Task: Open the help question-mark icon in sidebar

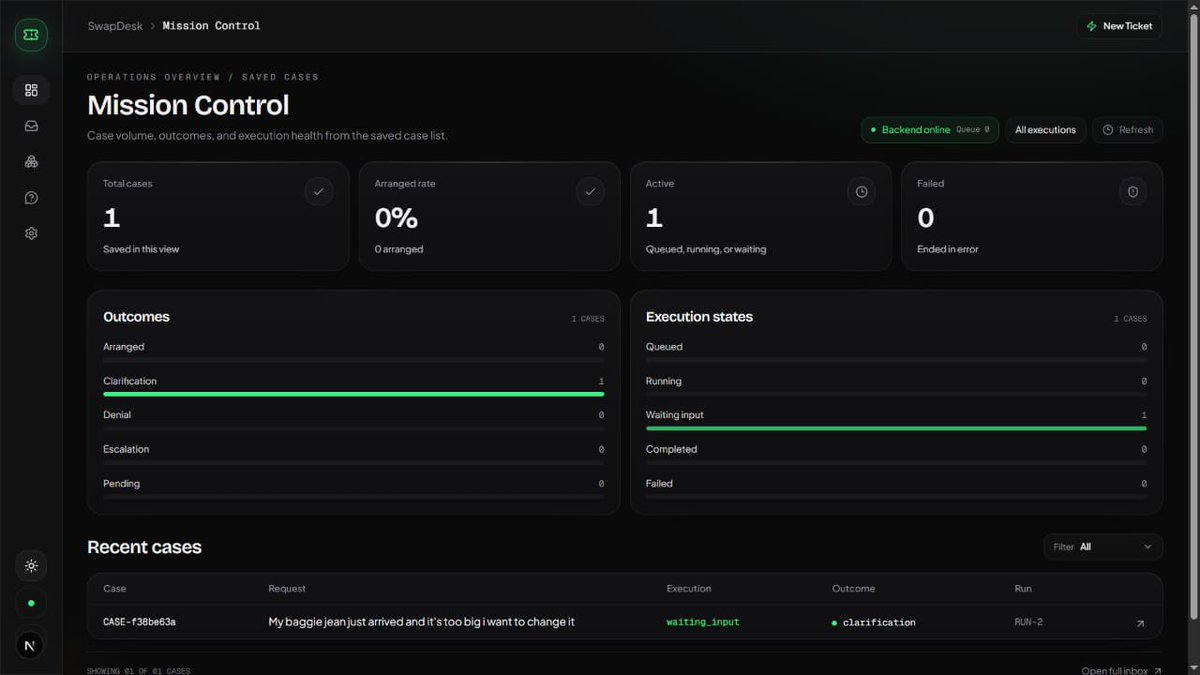Action: [31, 198]
